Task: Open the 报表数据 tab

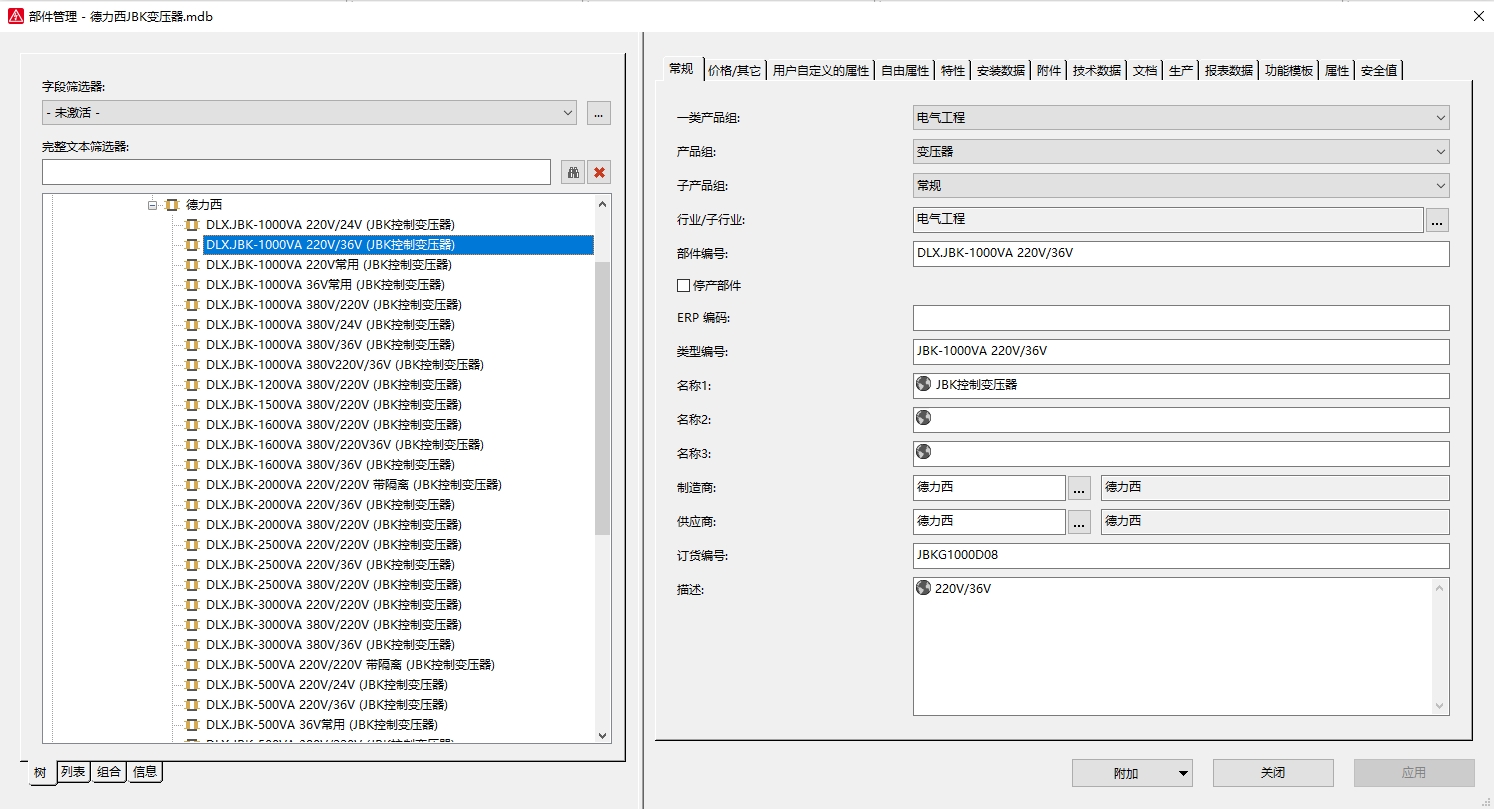Action: (1229, 71)
